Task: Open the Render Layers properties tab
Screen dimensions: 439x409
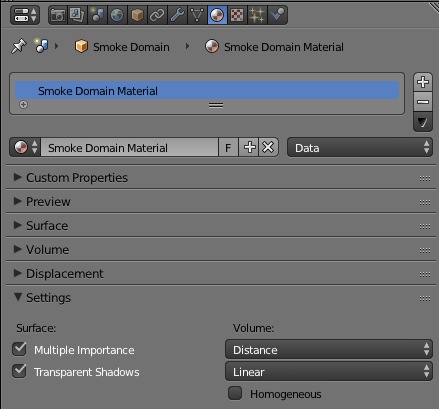Action: click(77, 15)
